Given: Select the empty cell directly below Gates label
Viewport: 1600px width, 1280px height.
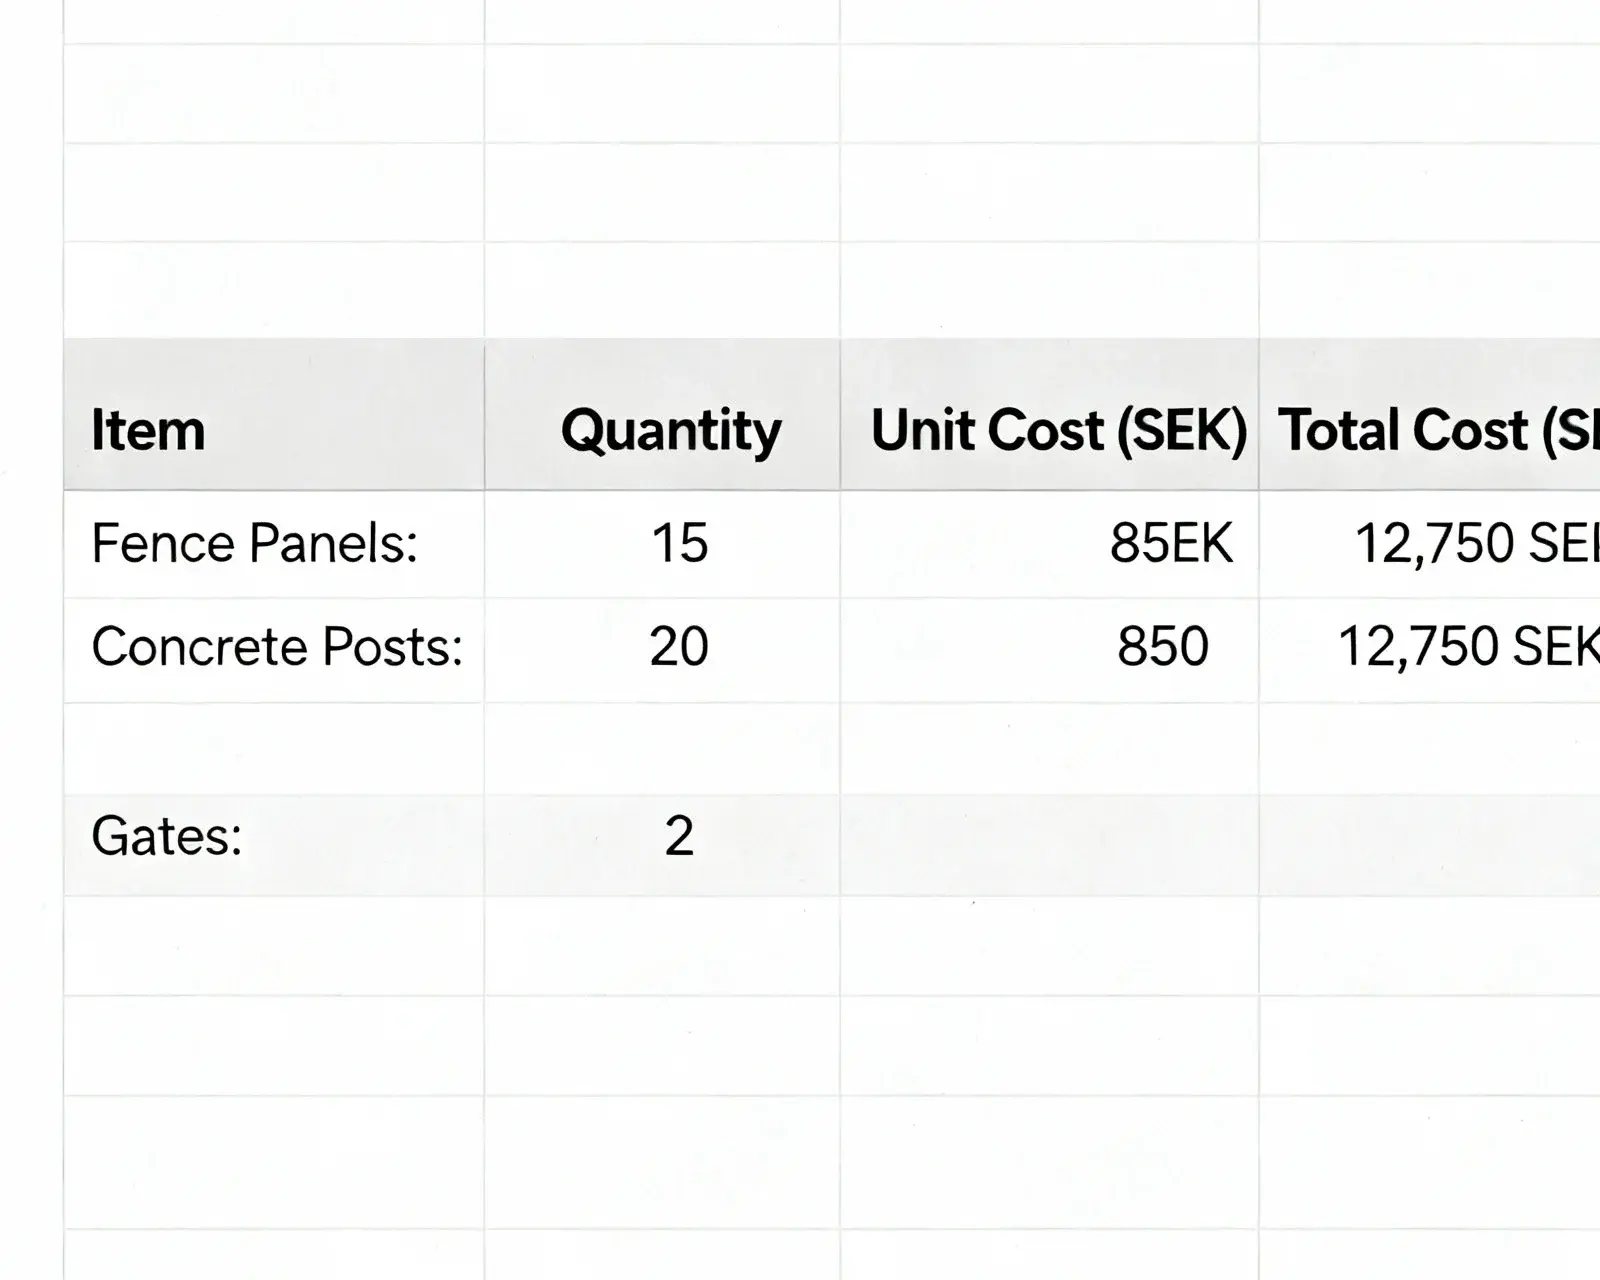Looking at the screenshot, I should [273, 945].
